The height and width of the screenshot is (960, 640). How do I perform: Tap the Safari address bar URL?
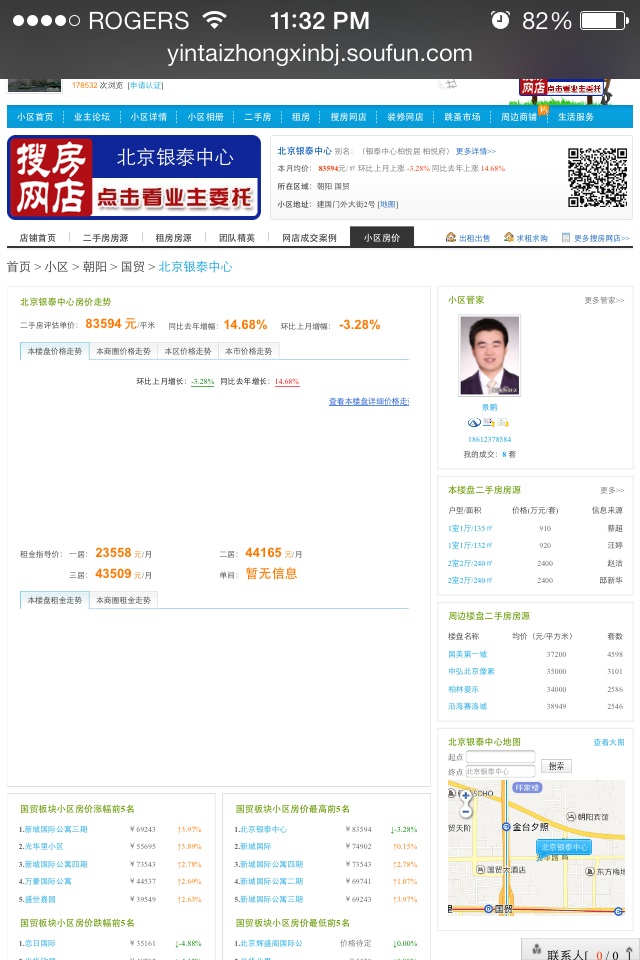pos(320,54)
